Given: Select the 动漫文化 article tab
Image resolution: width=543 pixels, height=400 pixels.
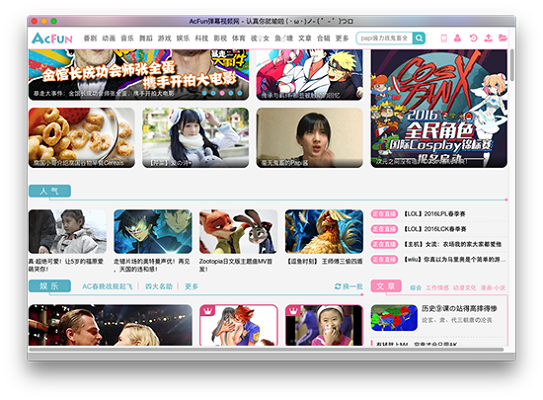Looking at the screenshot, I should [x=464, y=288].
